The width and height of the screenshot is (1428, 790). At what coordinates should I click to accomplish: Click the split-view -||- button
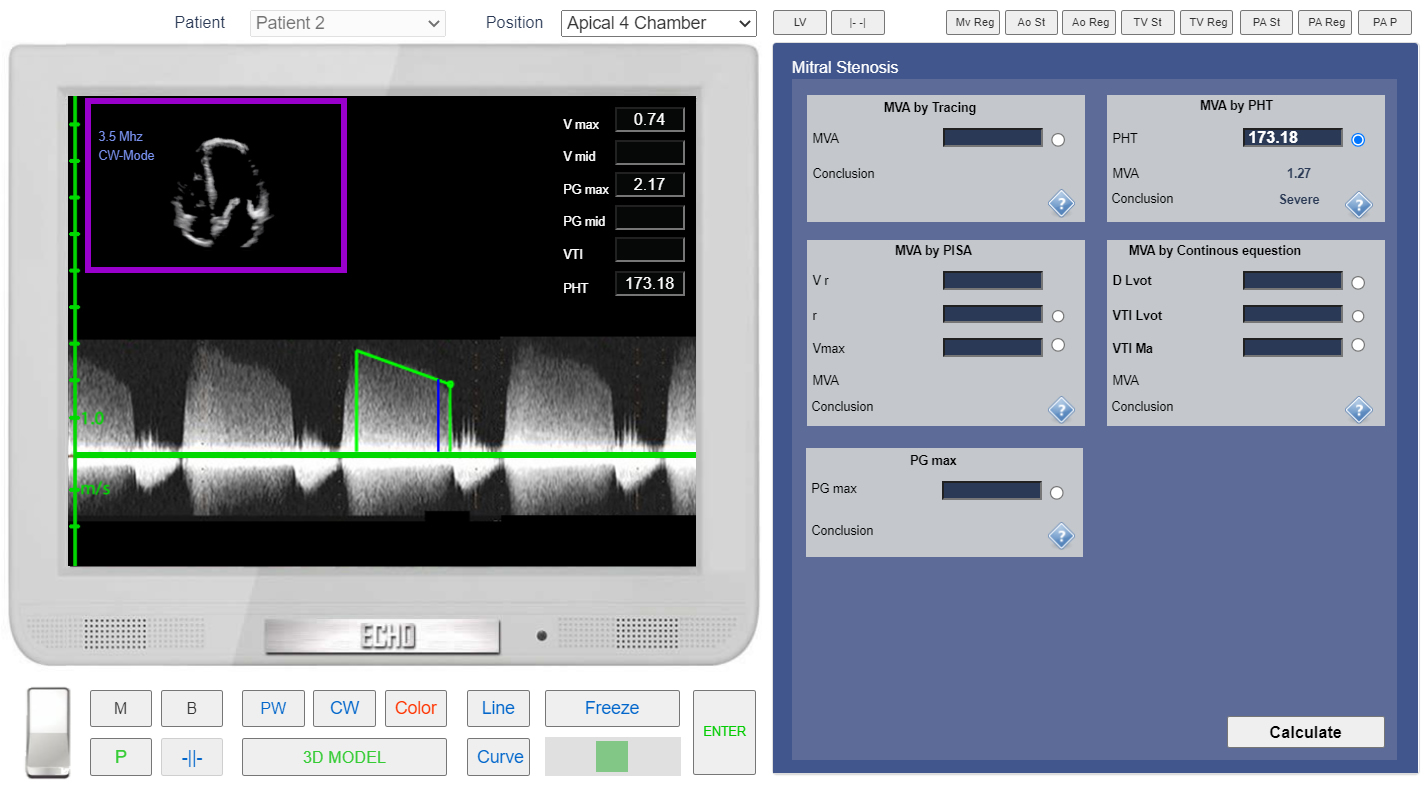192,757
